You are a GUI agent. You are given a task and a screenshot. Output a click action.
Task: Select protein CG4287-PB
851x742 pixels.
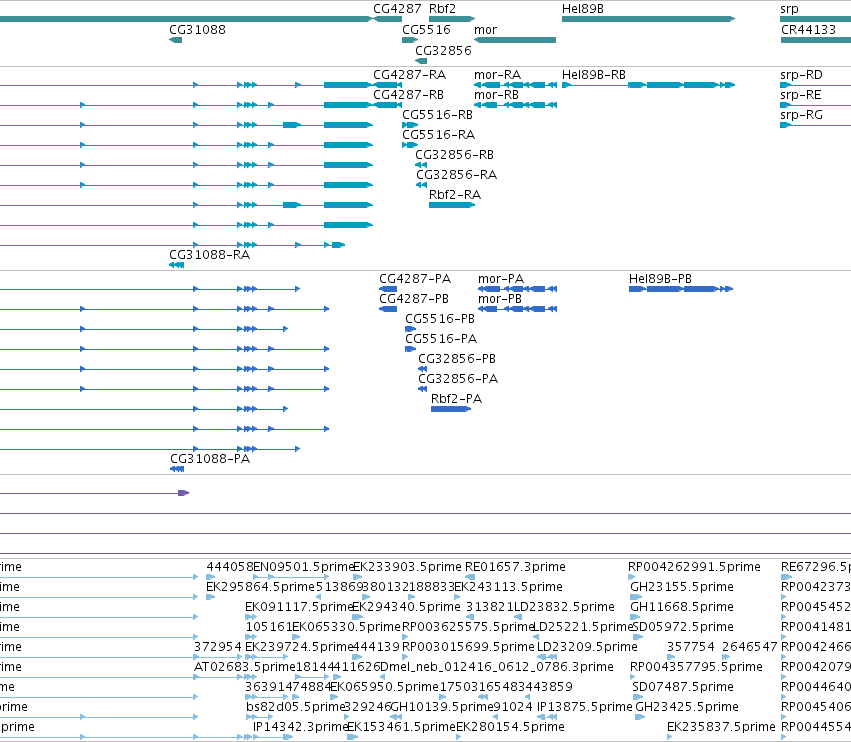pos(414,299)
